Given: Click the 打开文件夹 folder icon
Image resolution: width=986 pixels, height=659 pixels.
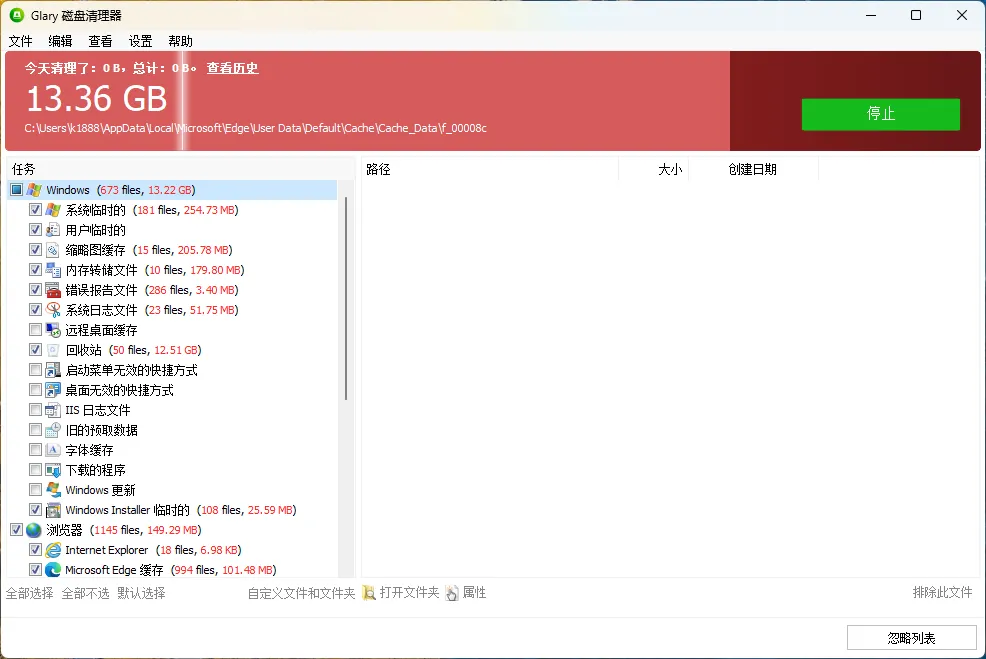Looking at the screenshot, I should point(369,593).
